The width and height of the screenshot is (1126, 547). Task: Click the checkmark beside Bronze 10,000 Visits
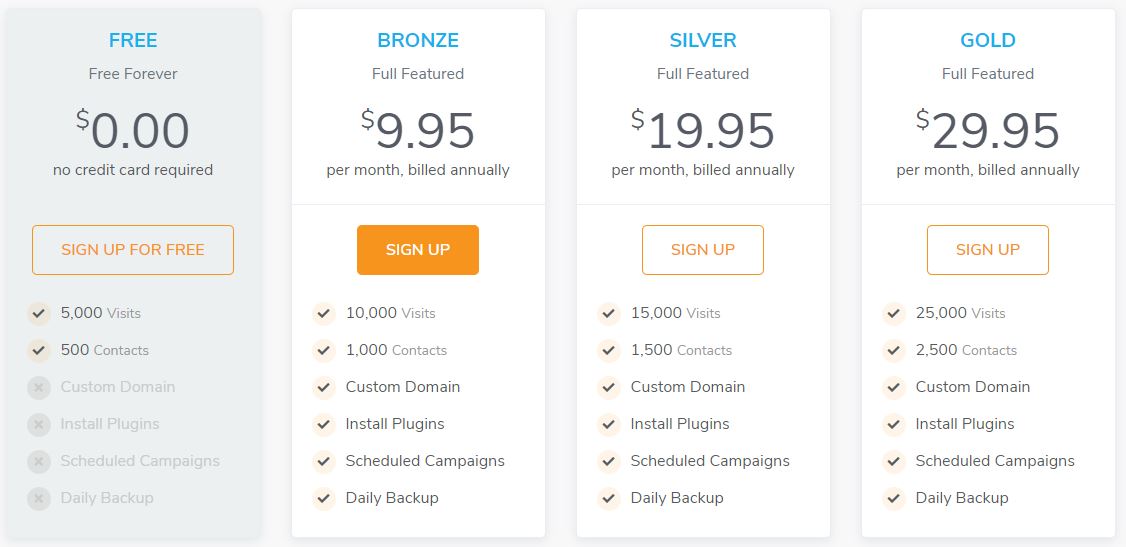(x=324, y=314)
